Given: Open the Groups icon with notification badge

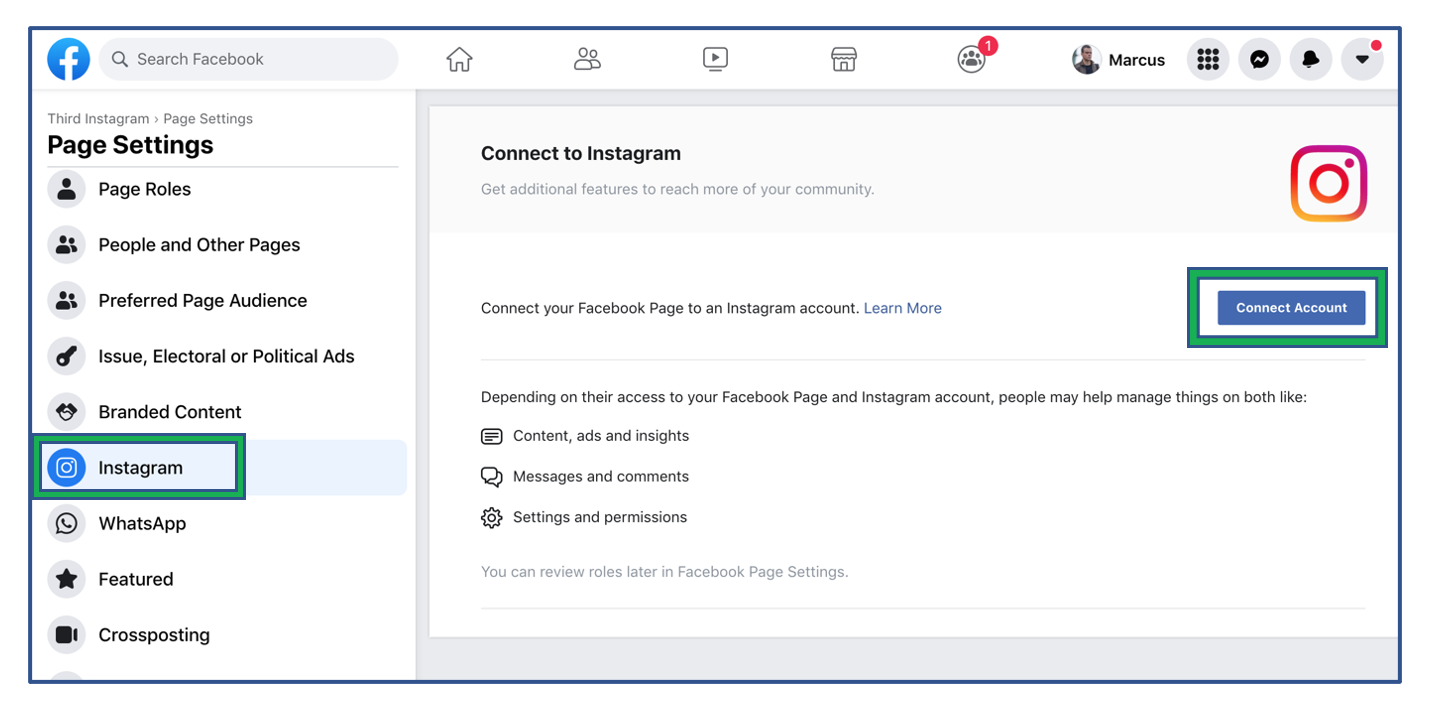Looking at the screenshot, I should coord(972,58).
